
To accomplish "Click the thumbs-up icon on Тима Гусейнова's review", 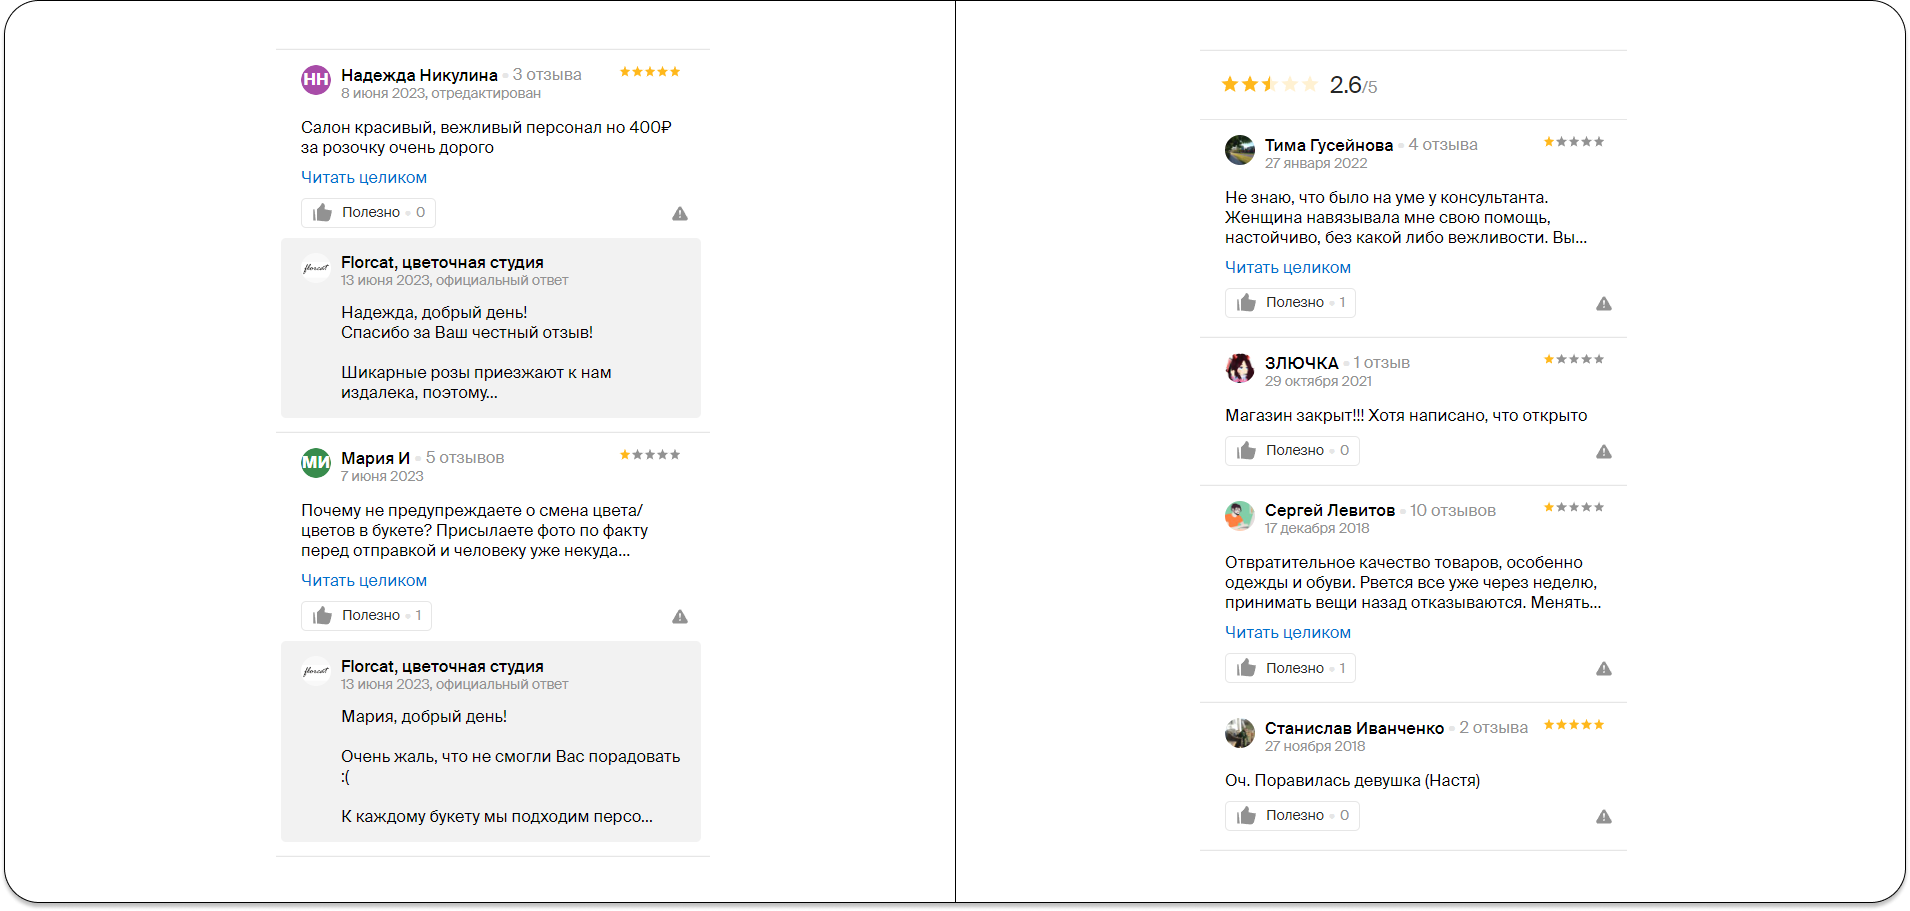I will 1246,302.
